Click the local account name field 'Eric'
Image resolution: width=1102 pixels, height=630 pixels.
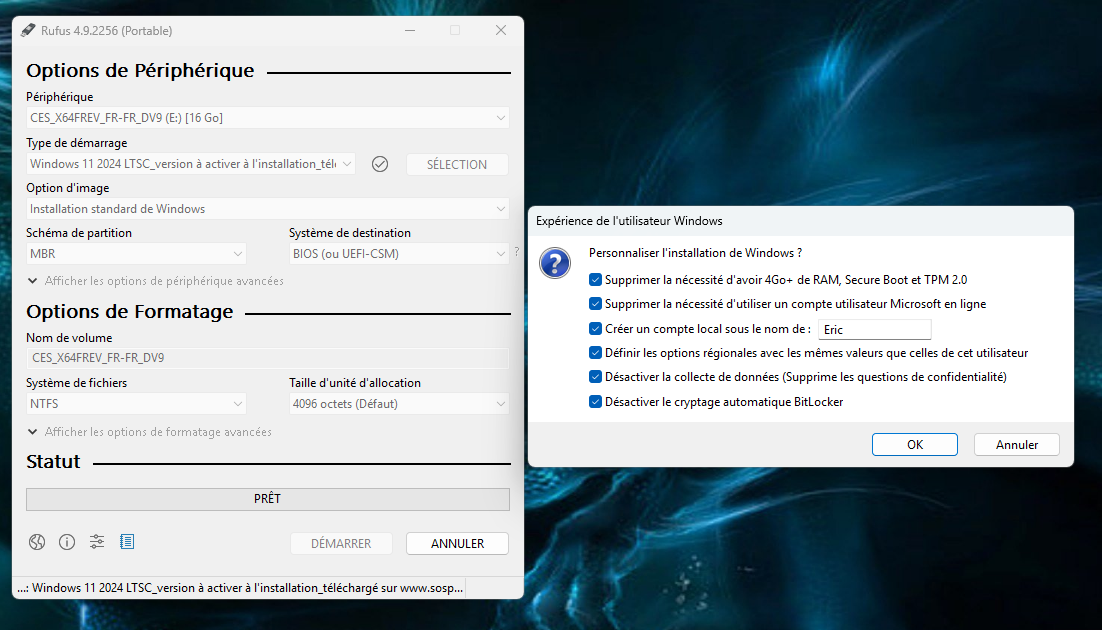(874, 329)
